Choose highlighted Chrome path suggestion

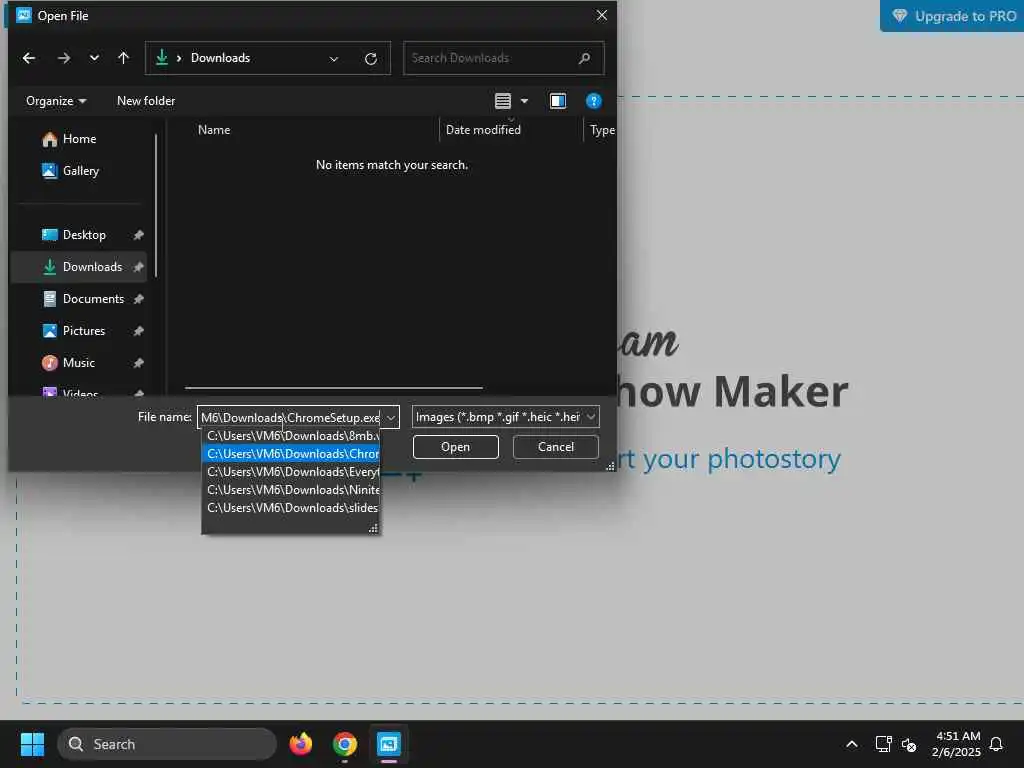click(291, 454)
